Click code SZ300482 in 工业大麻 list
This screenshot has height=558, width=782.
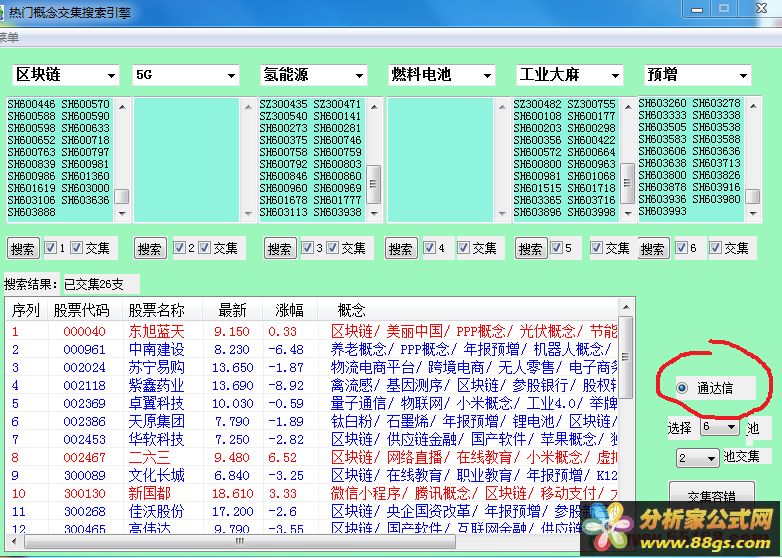(x=538, y=104)
